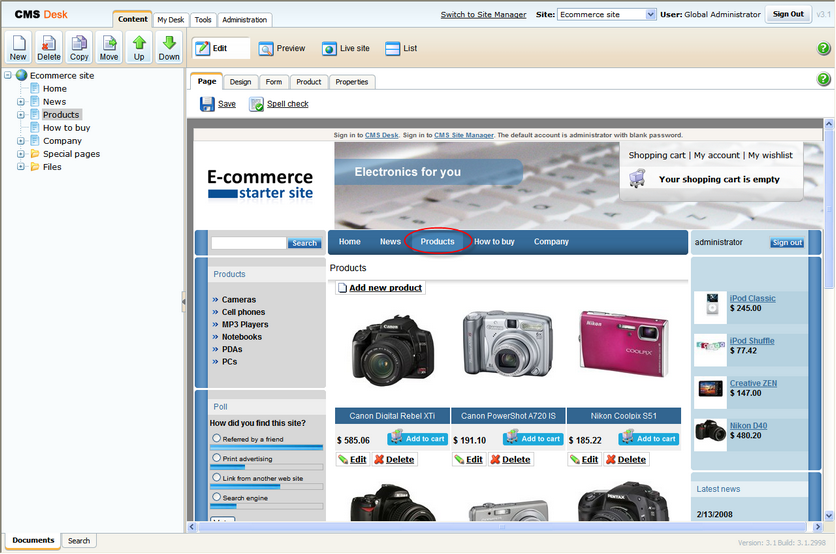Switch to Edit mode

(x=221, y=49)
